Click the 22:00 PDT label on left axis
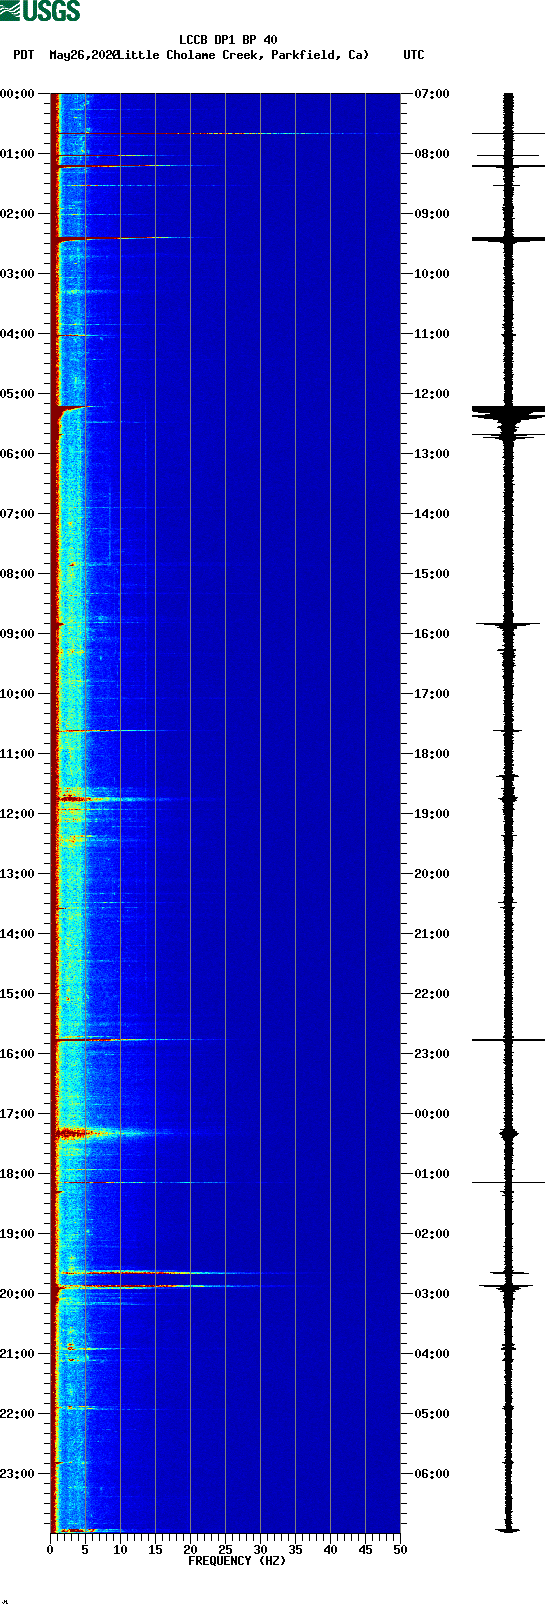Viewport: 552px width, 1613px height. coord(18,1414)
